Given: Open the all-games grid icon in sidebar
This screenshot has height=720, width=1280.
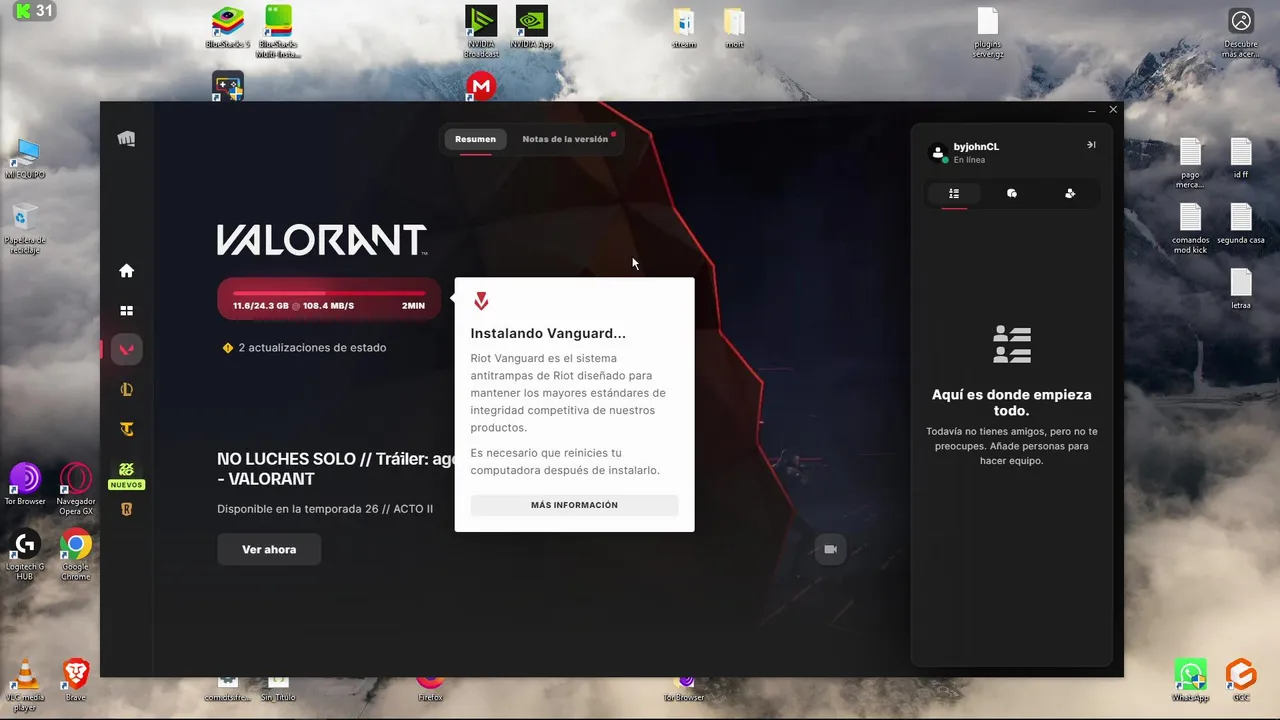Looking at the screenshot, I should (127, 311).
